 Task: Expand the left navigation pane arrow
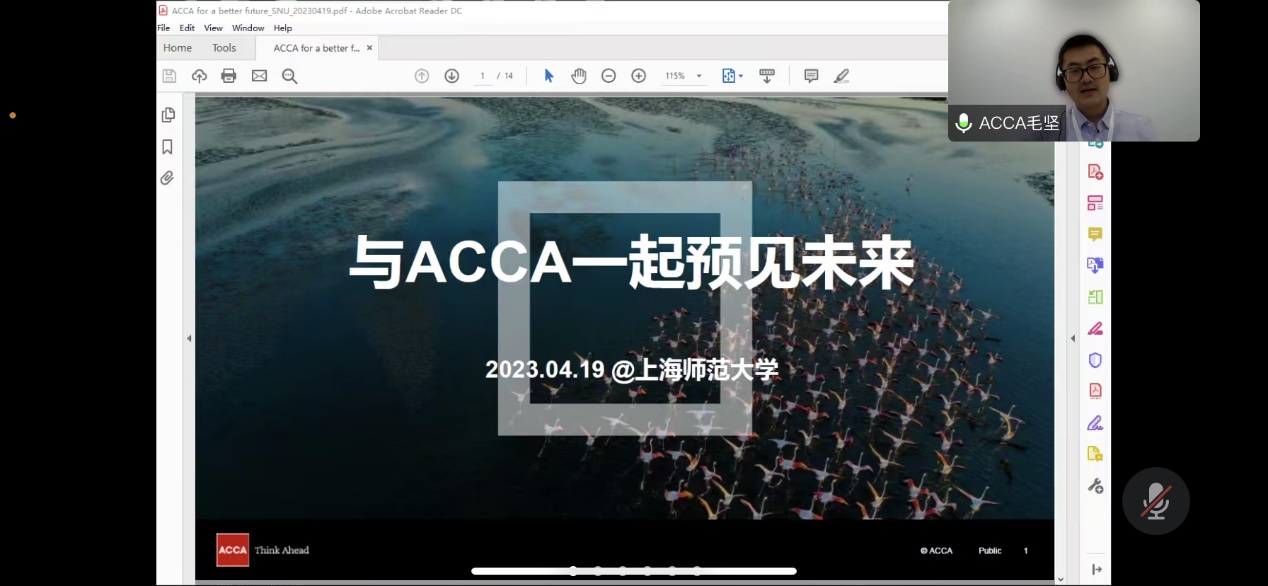pyautogui.click(x=189, y=339)
